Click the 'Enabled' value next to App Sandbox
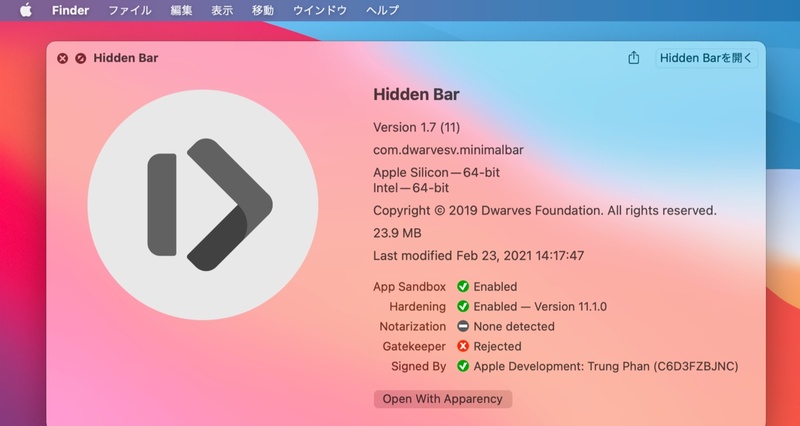Screen dimensions: 800x426 click(495, 287)
